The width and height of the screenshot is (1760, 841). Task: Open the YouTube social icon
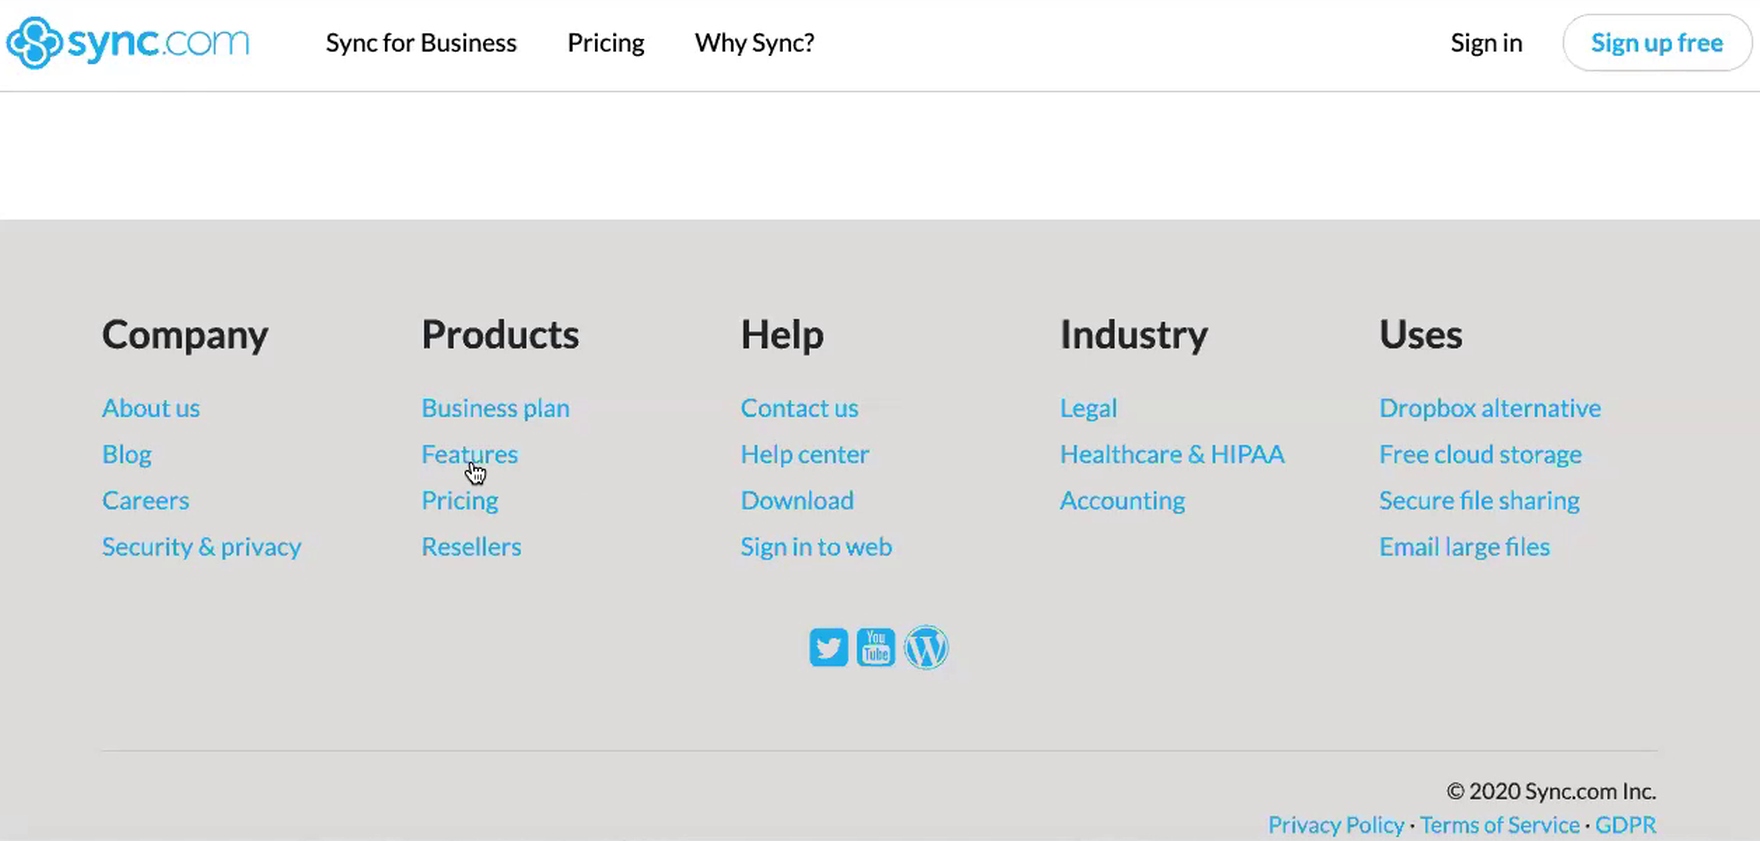point(876,648)
